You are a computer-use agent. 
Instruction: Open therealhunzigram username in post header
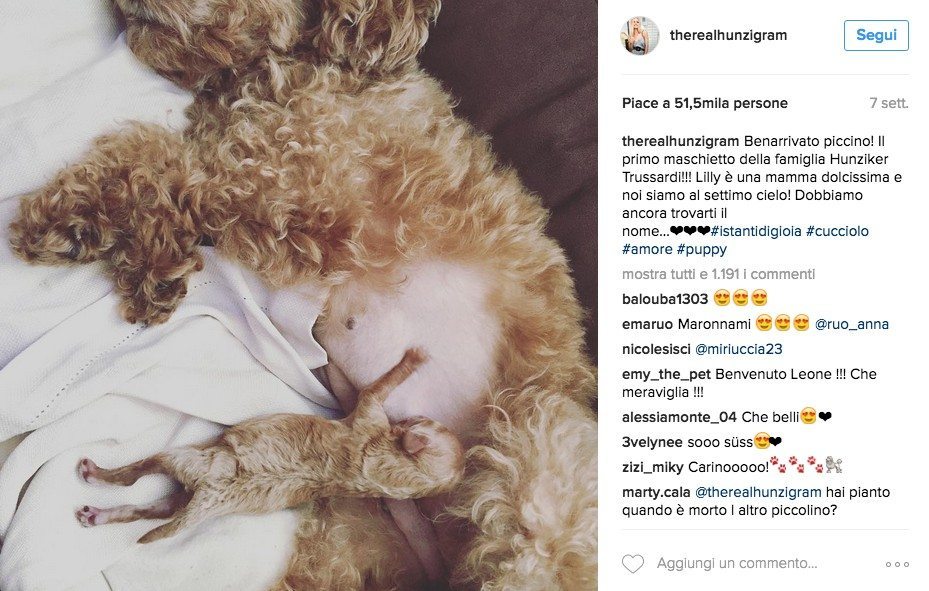point(728,36)
